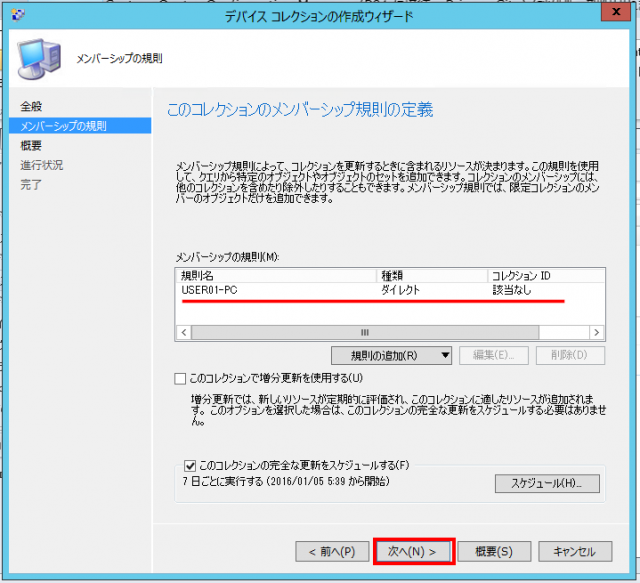Screen dimensions: 640x583
Task: Click the 次へ(N) > button
Action: [413, 551]
